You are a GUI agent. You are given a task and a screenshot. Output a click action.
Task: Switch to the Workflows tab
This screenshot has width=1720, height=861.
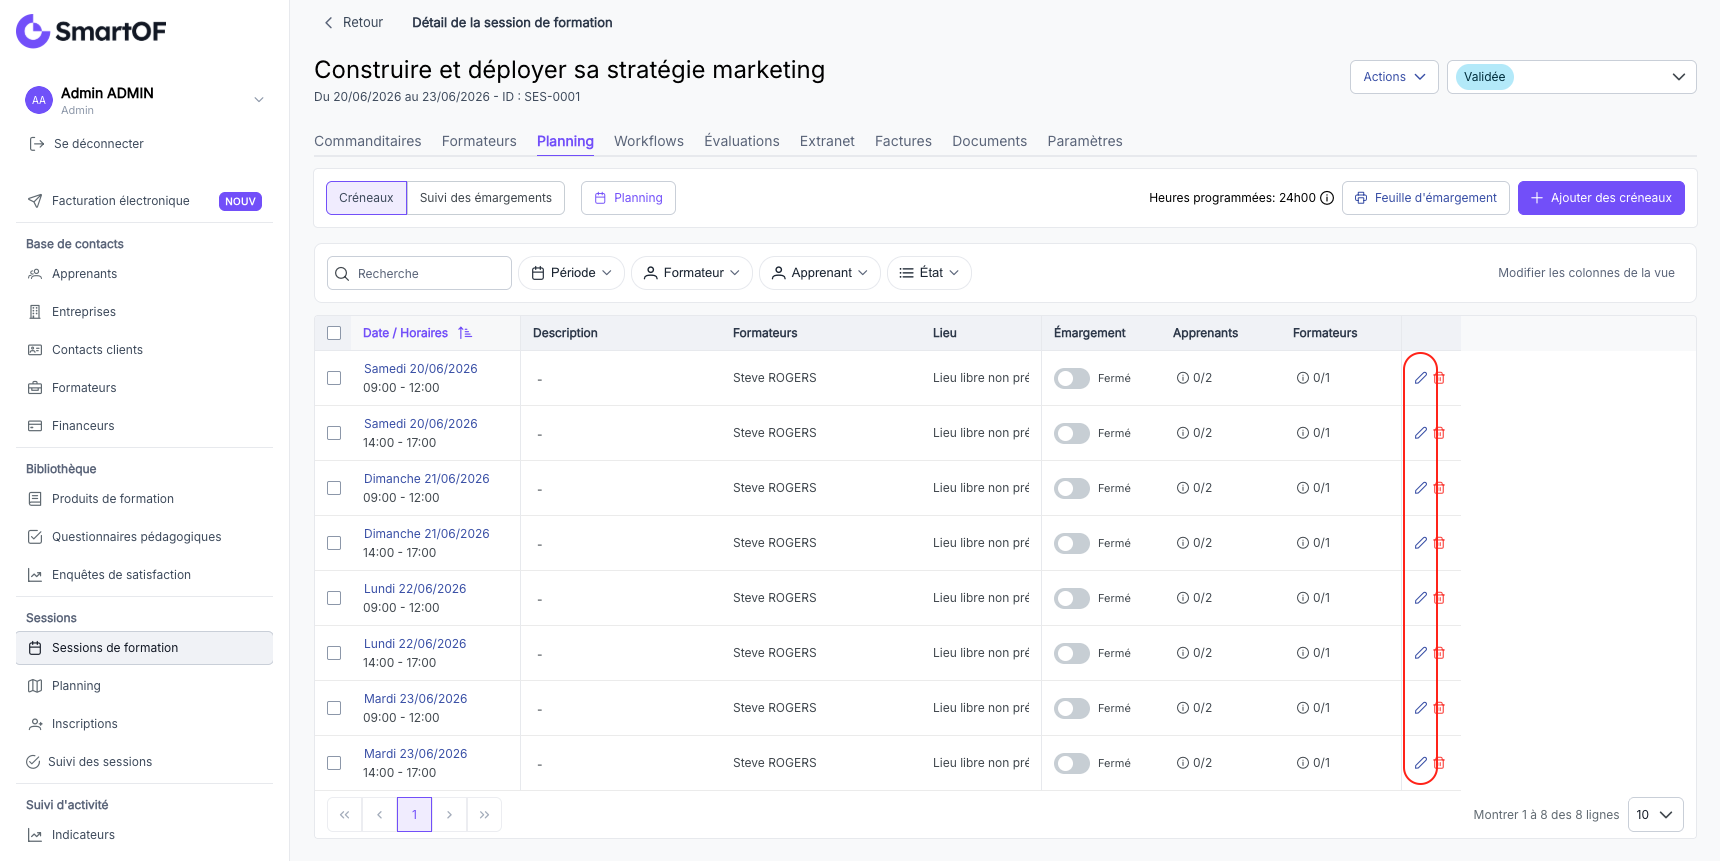(649, 141)
